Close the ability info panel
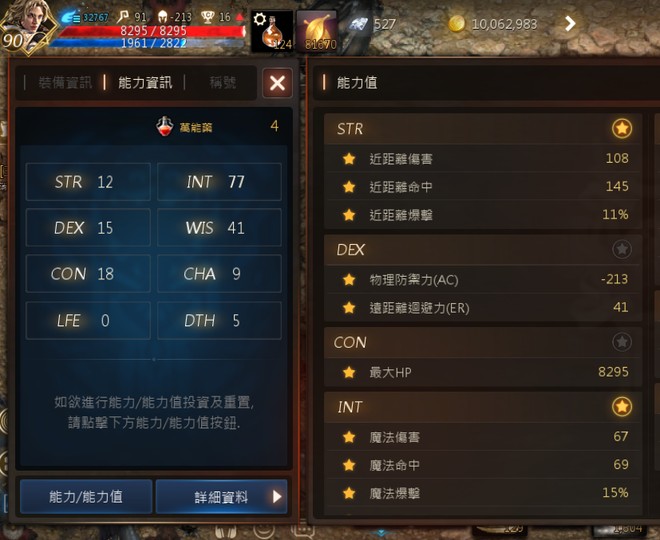The image size is (660, 540). click(277, 83)
